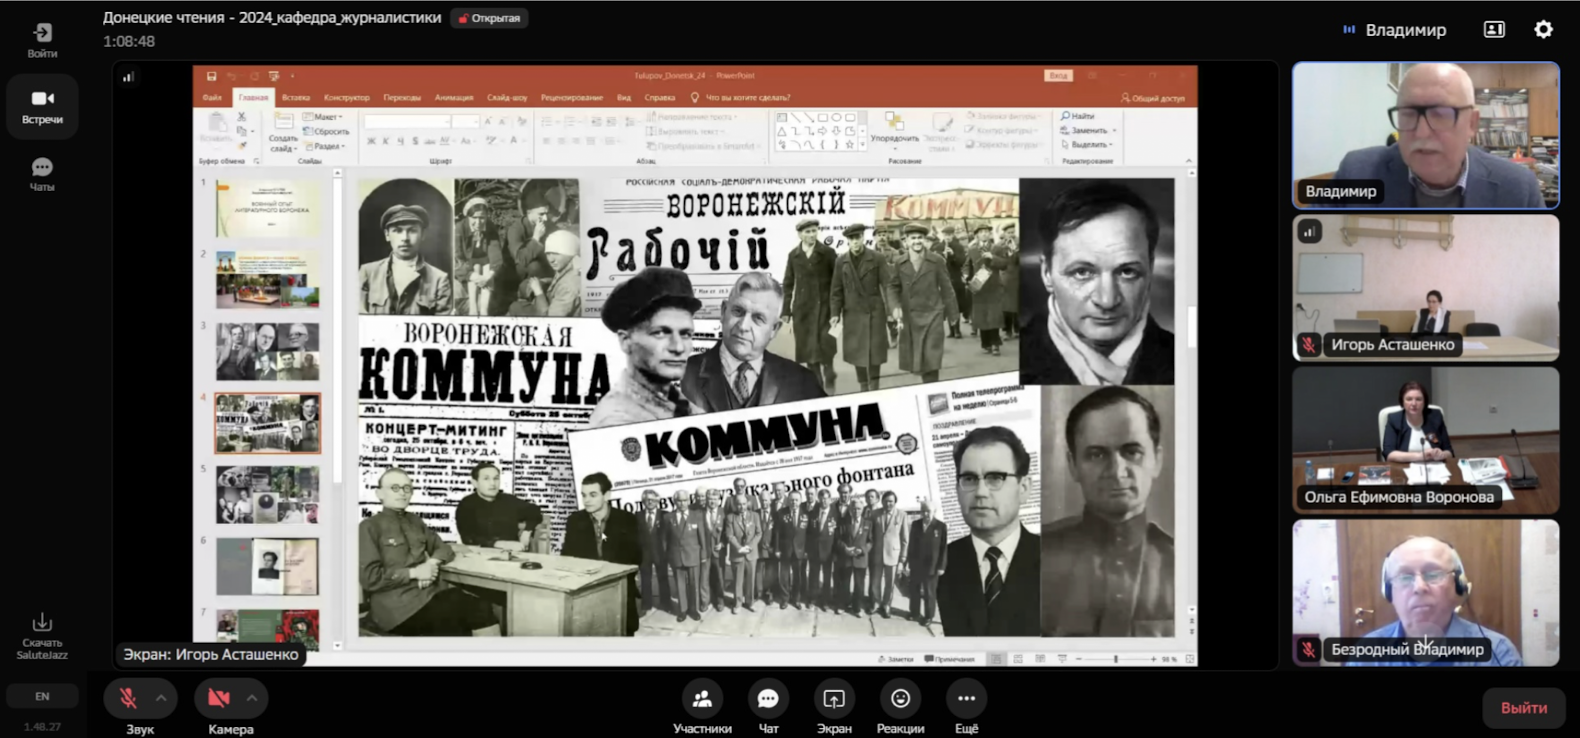
Task: Open Вставка tab in PowerPoint ribbon
Action: tap(296, 98)
